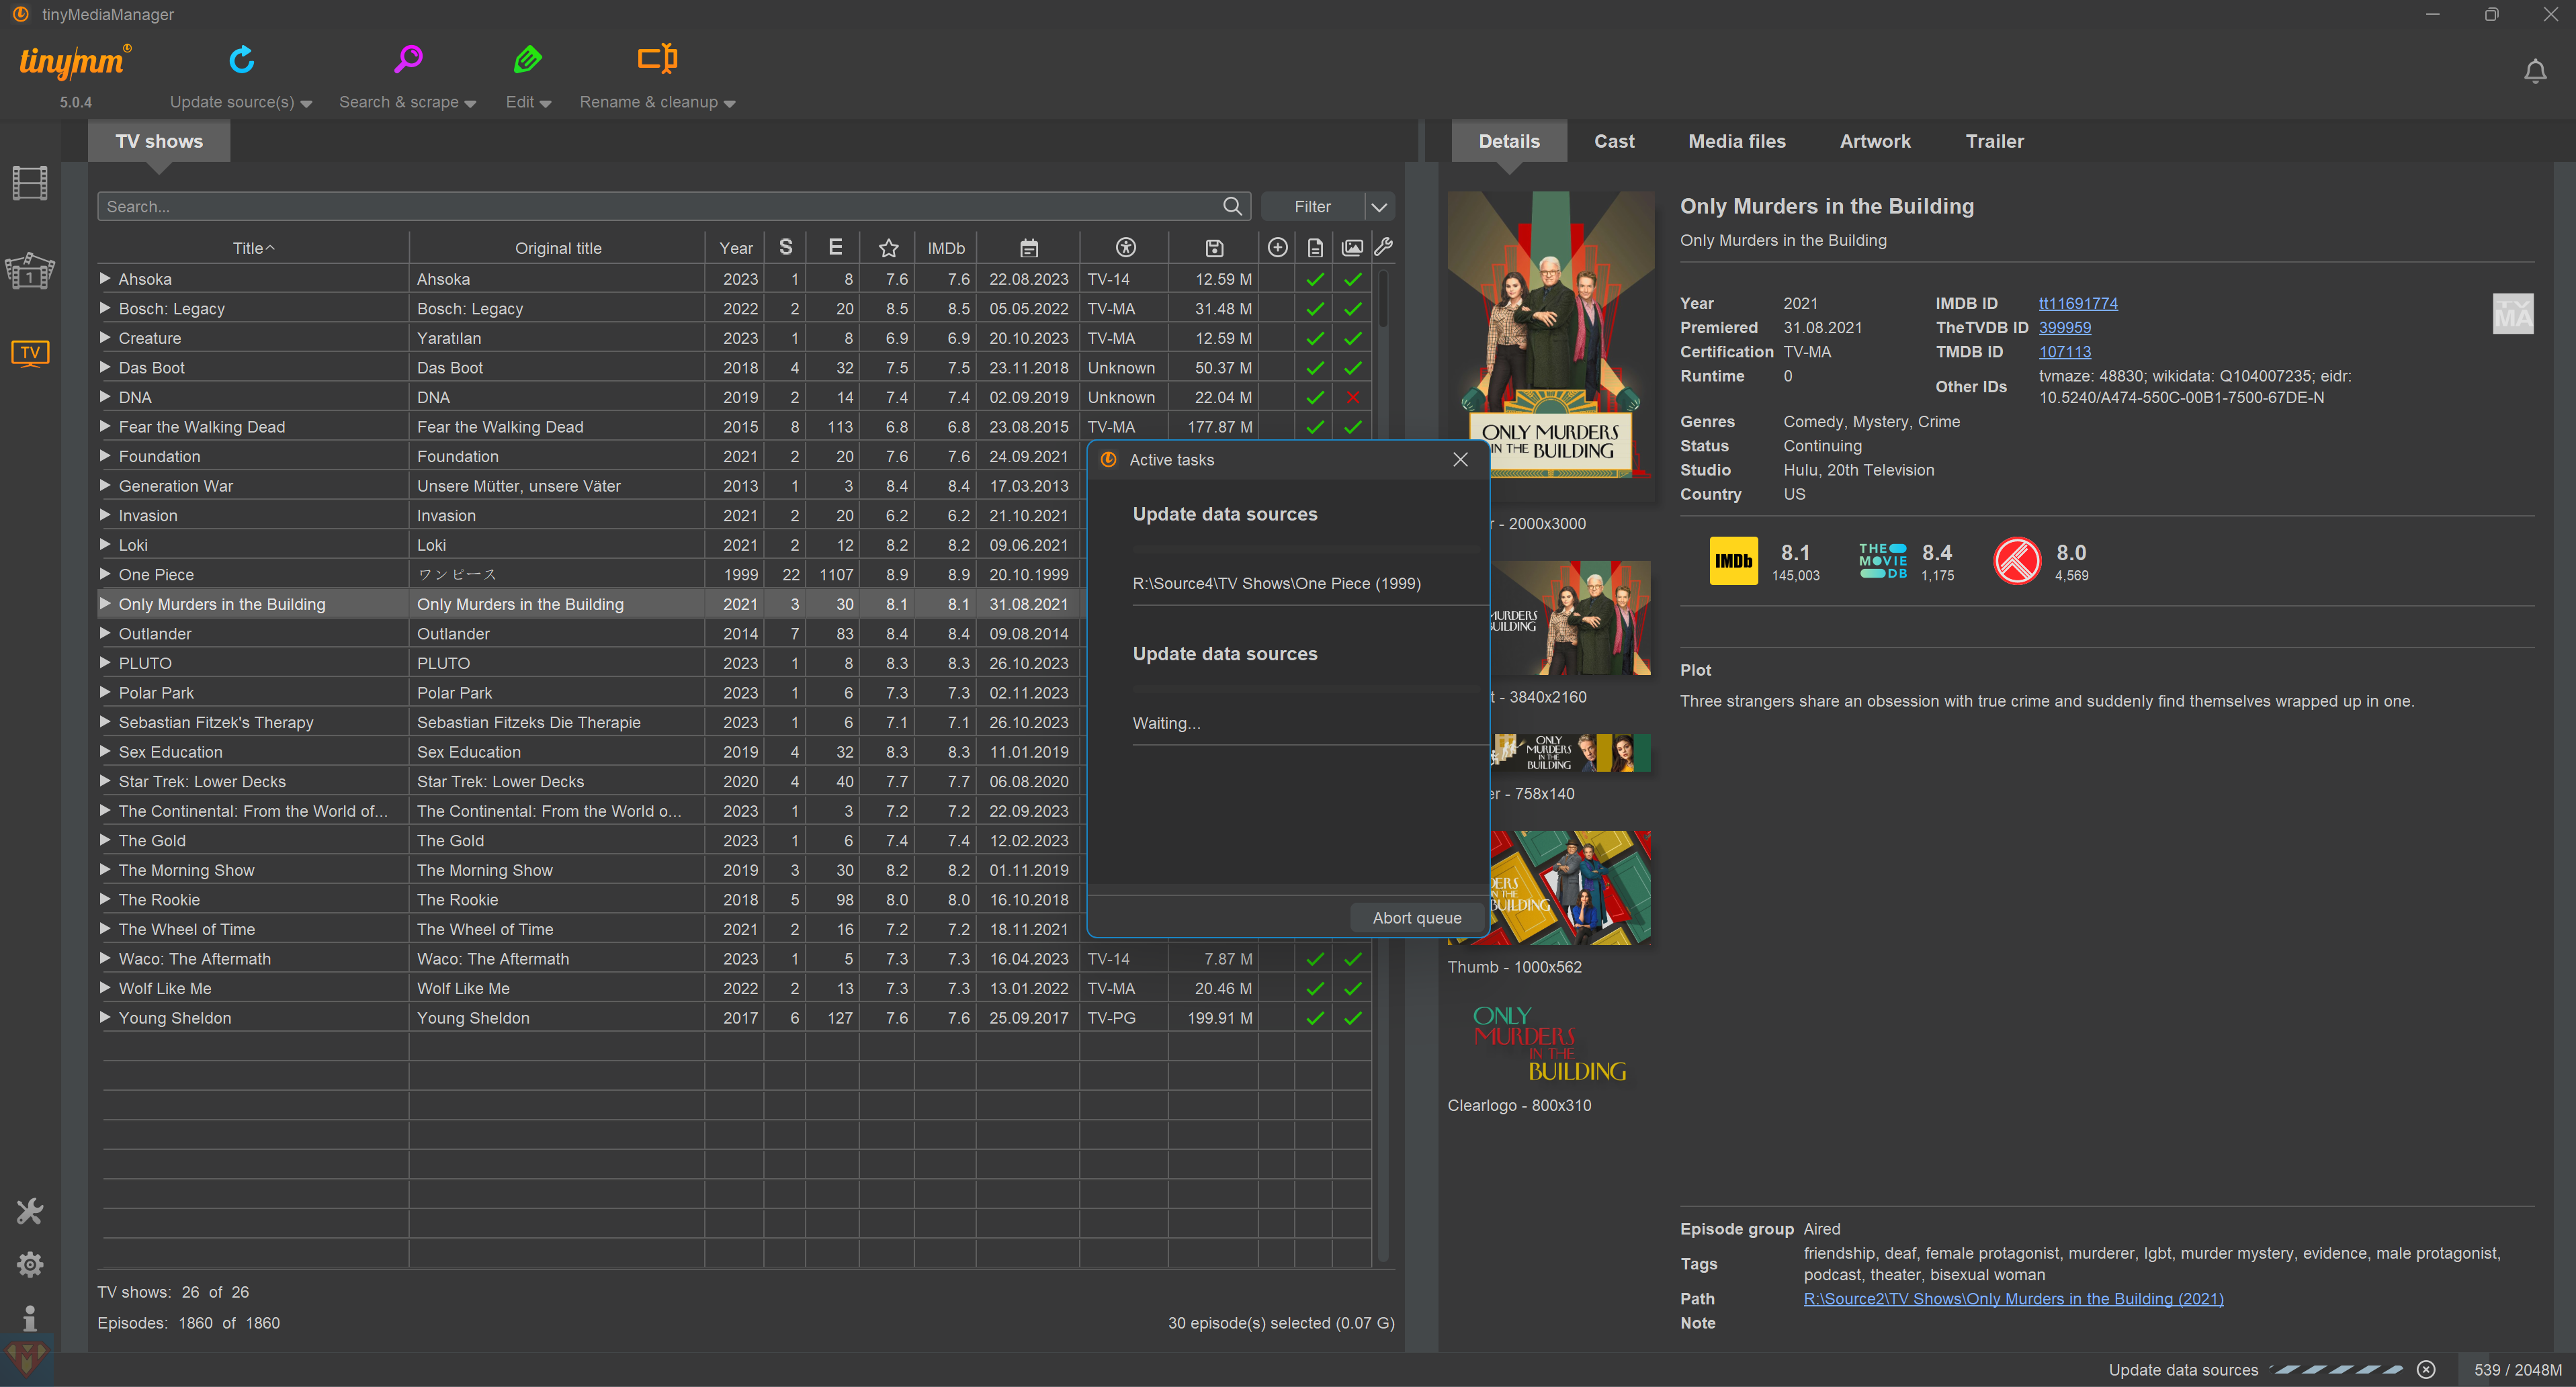Open notifications bell
2576x1387 pixels.
2534,72
